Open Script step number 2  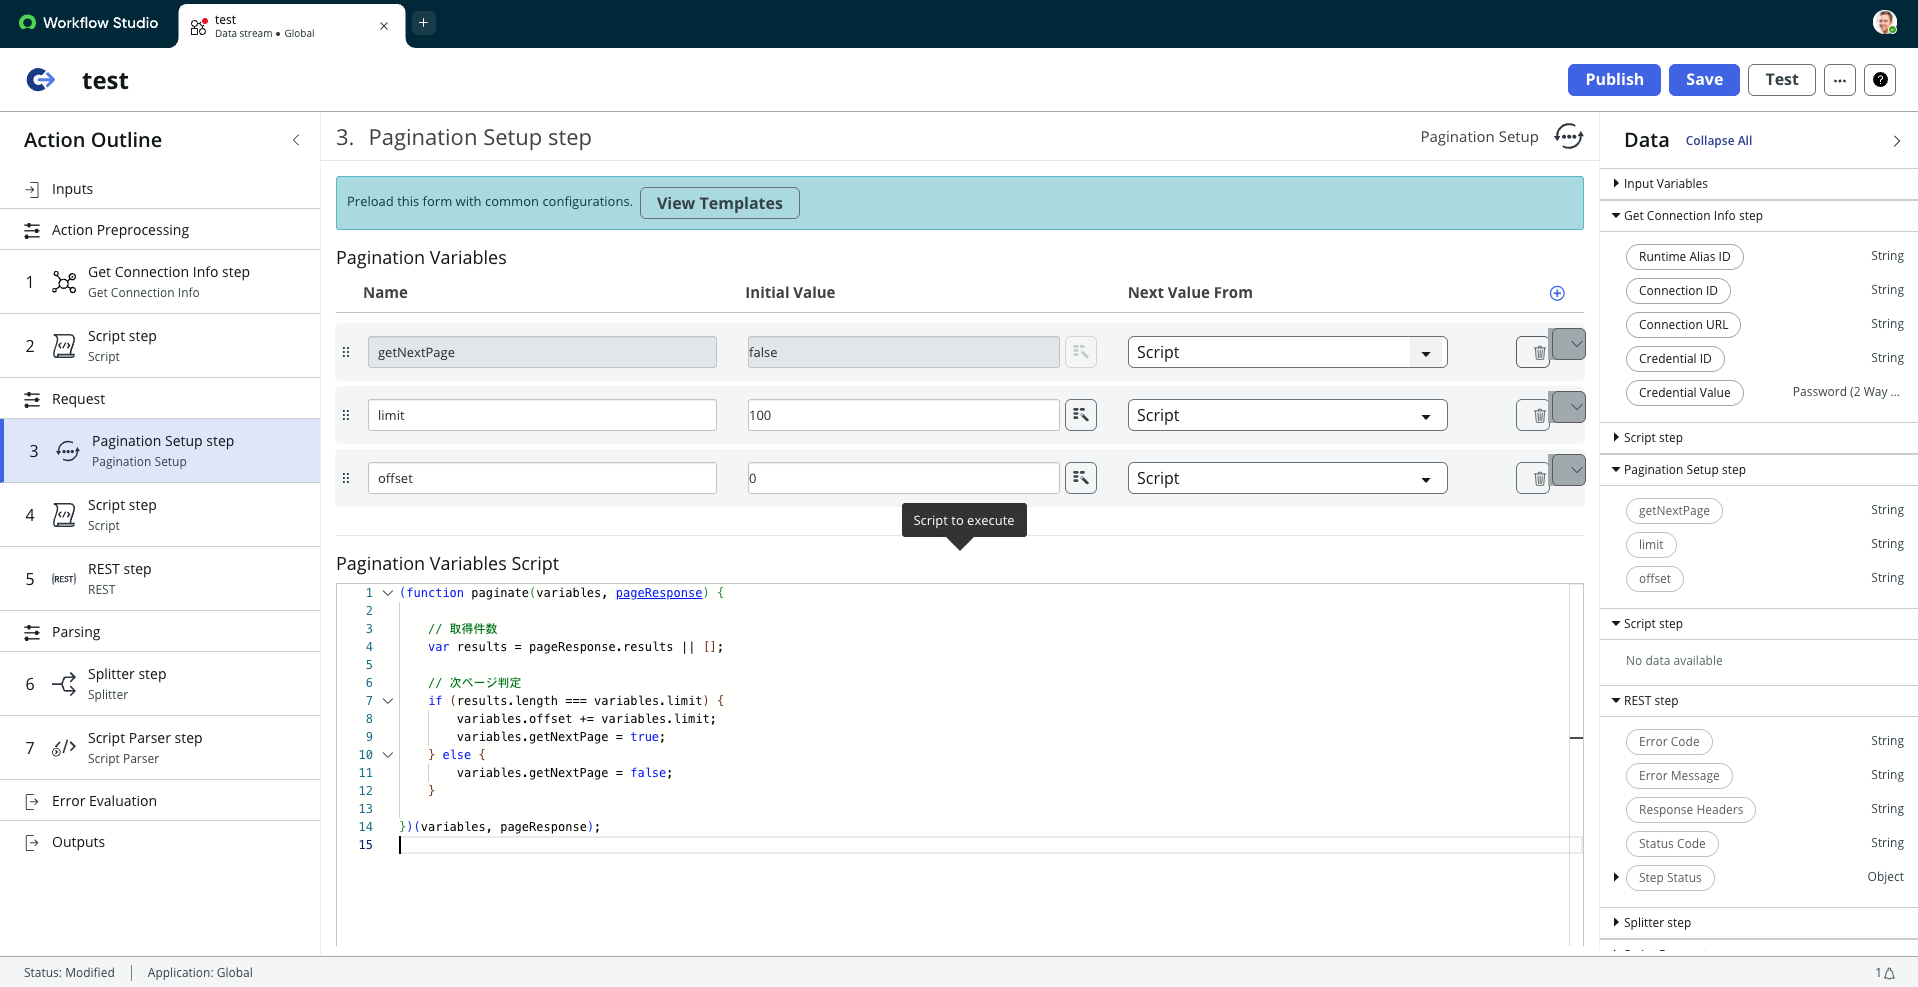160,346
